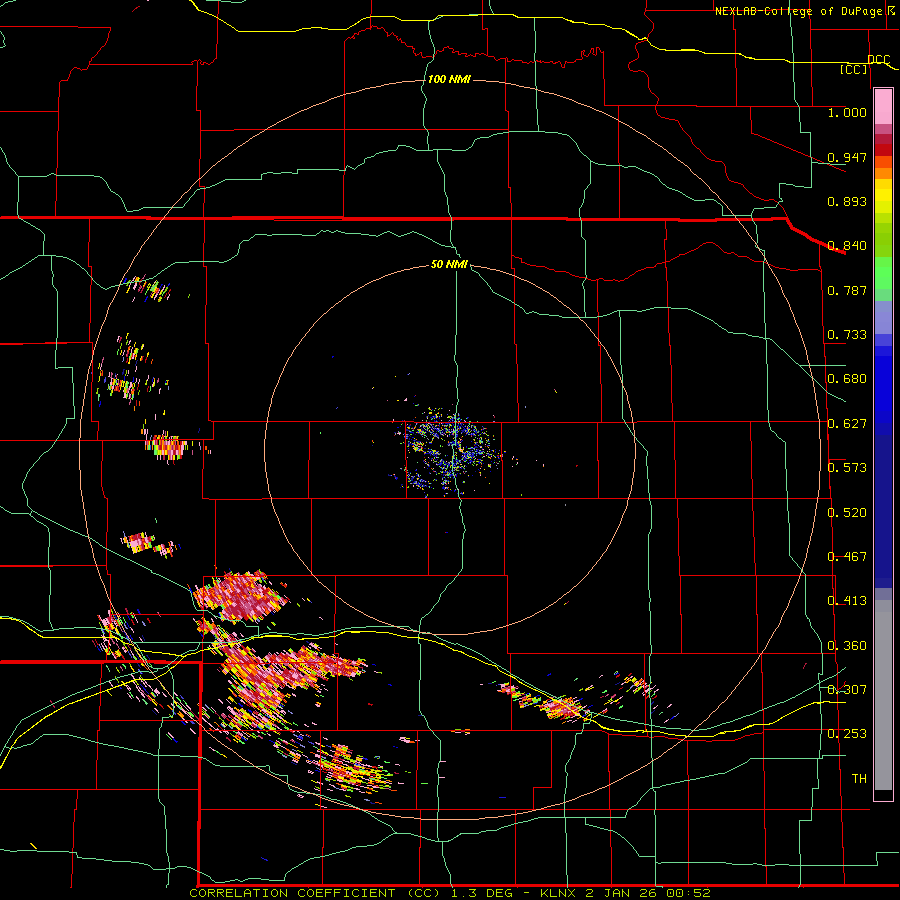Select the 1.000 scale value
The width and height of the screenshot is (900, 900).
click(847, 112)
